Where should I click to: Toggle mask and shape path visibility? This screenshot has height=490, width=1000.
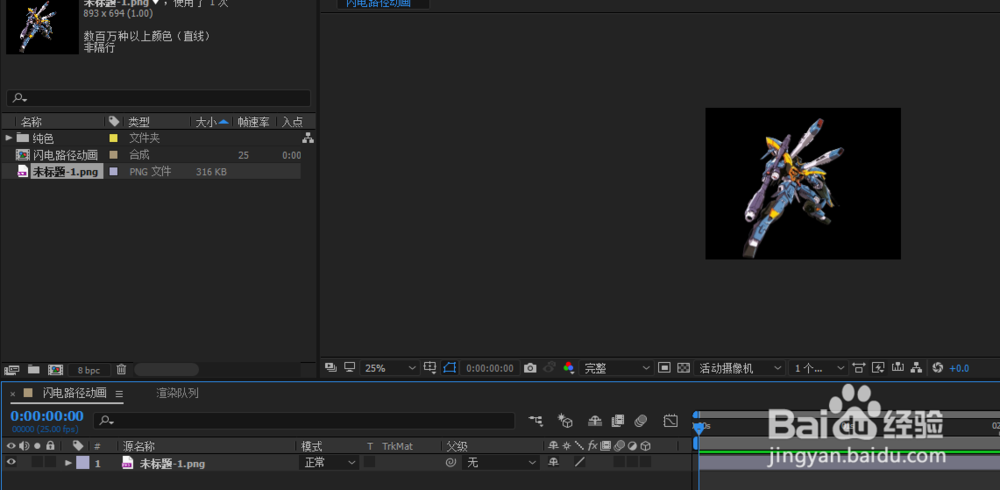[x=450, y=368]
